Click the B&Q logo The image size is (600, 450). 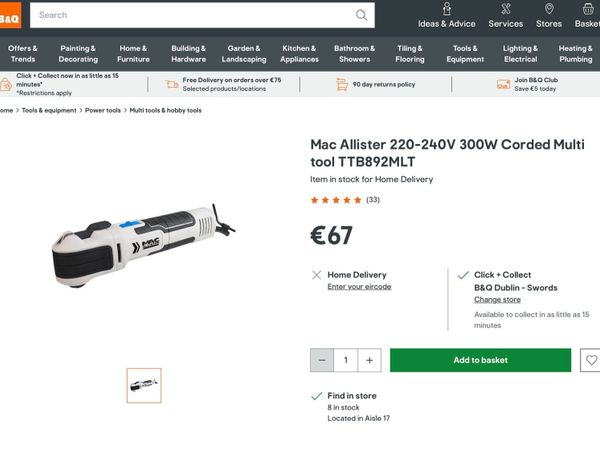[x=10, y=15]
